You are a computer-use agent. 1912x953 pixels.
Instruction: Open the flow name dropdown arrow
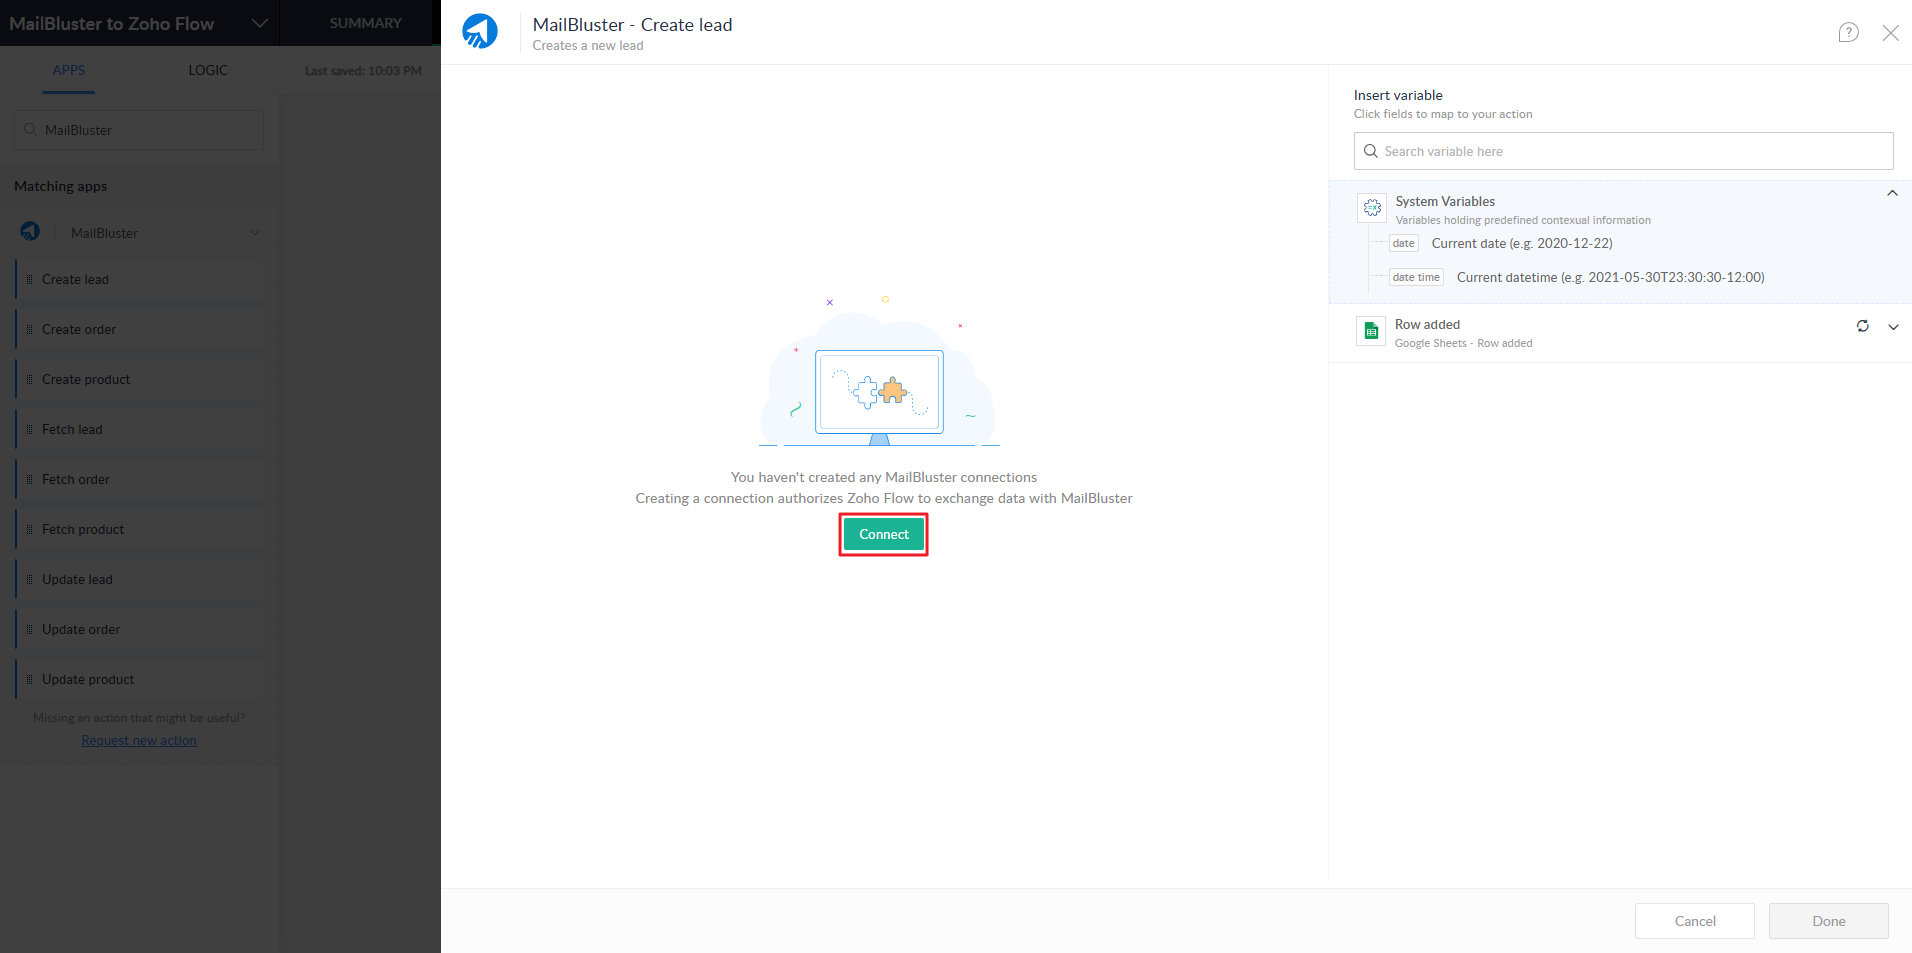[259, 23]
